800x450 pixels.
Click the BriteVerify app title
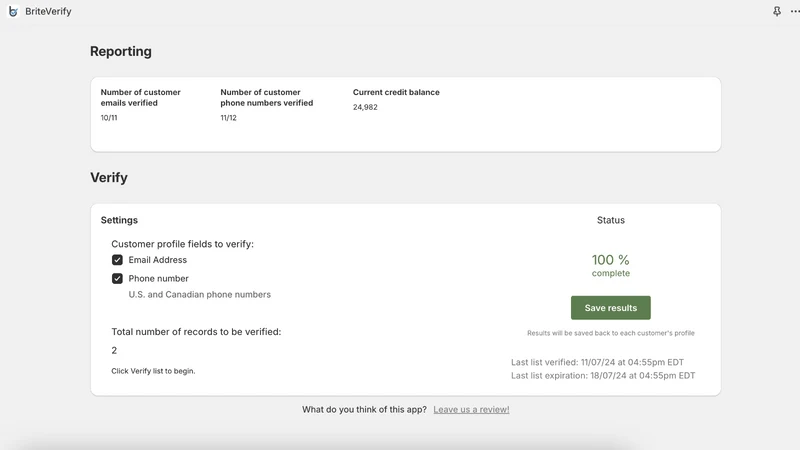(x=48, y=11)
